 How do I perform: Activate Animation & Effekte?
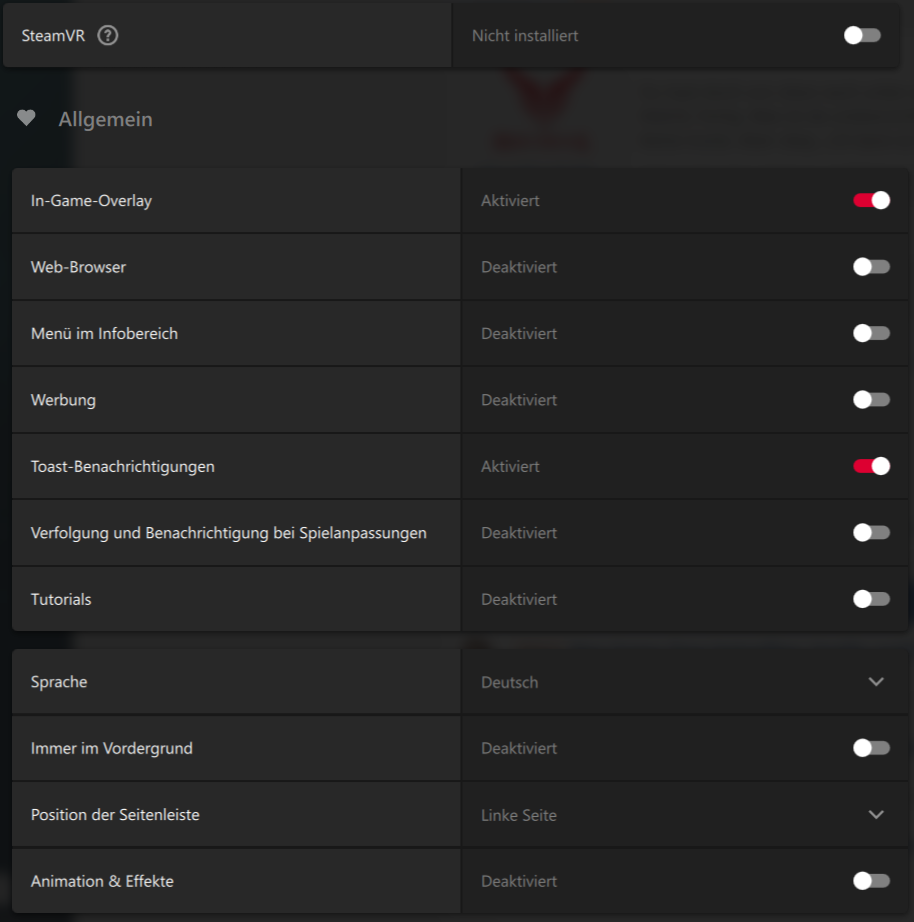870,881
